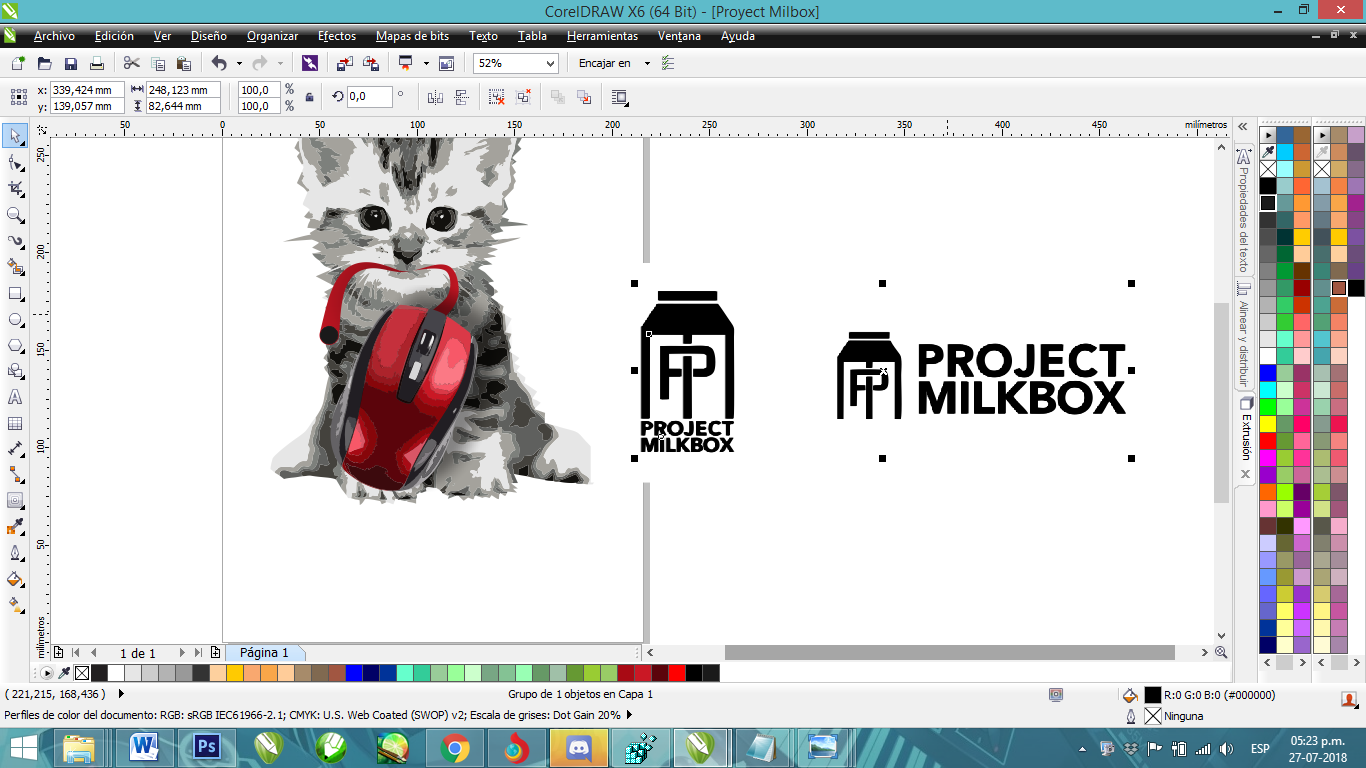Click the Import icon
The height and width of the screenshot is (768, 1366).
click(345, 63)
